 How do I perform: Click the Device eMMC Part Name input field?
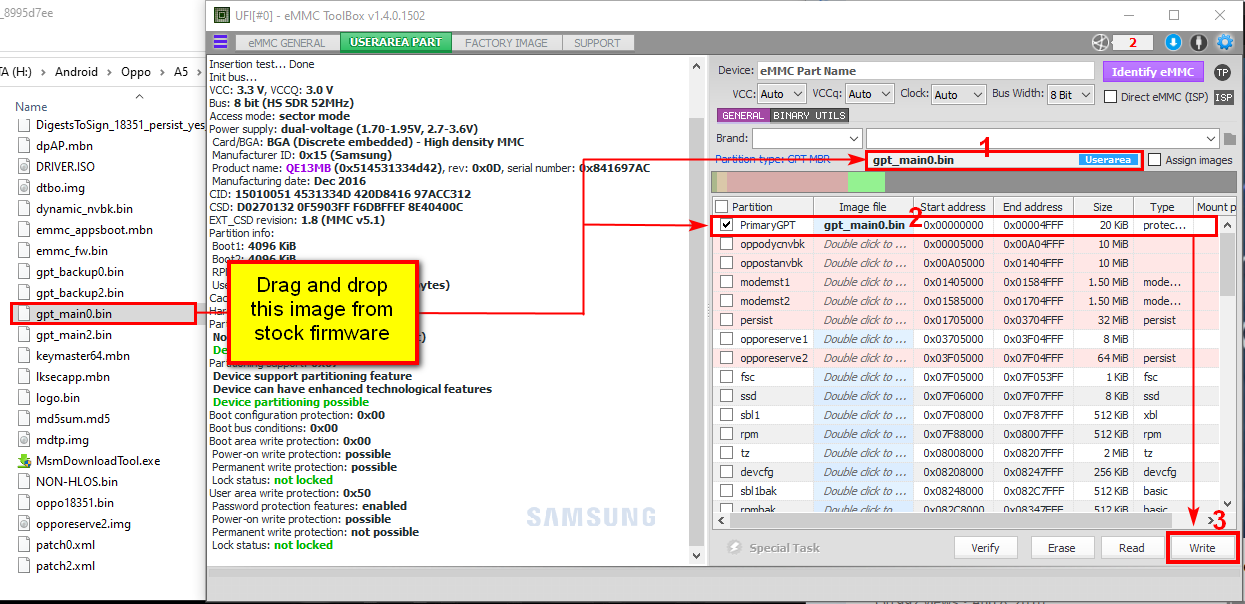click(x=925, y=71)
